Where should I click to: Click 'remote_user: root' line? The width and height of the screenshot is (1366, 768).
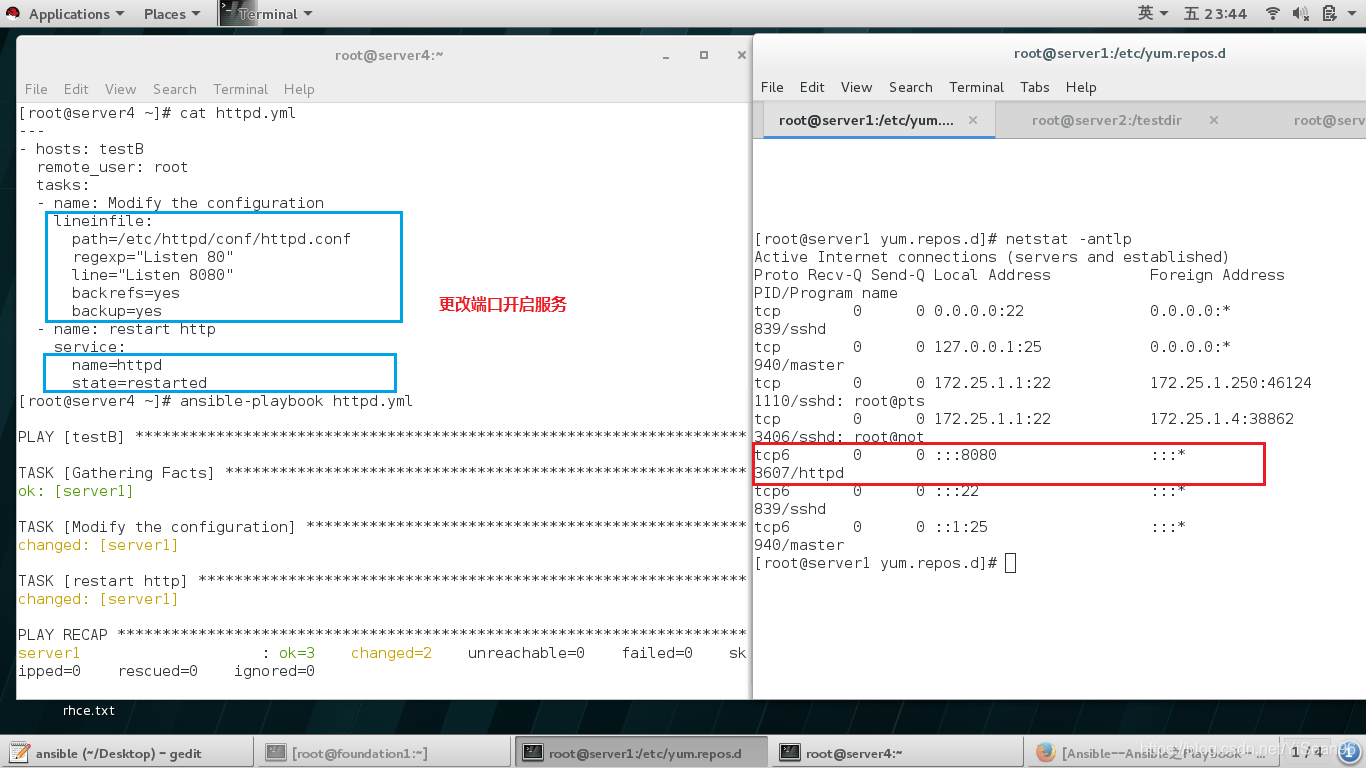[112, 167]
